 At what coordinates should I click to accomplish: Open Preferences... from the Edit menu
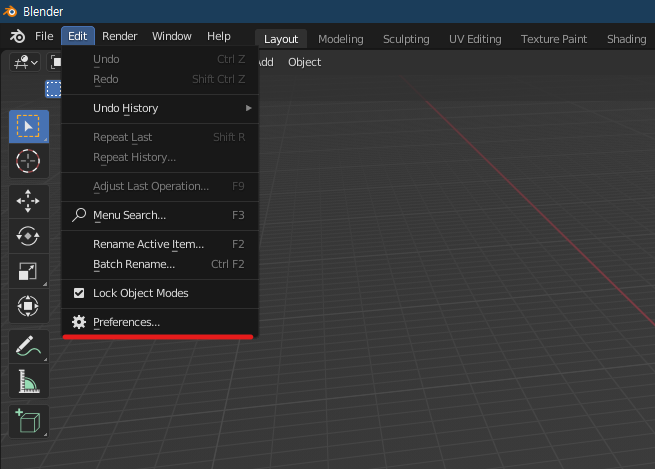tap(160, 322)
